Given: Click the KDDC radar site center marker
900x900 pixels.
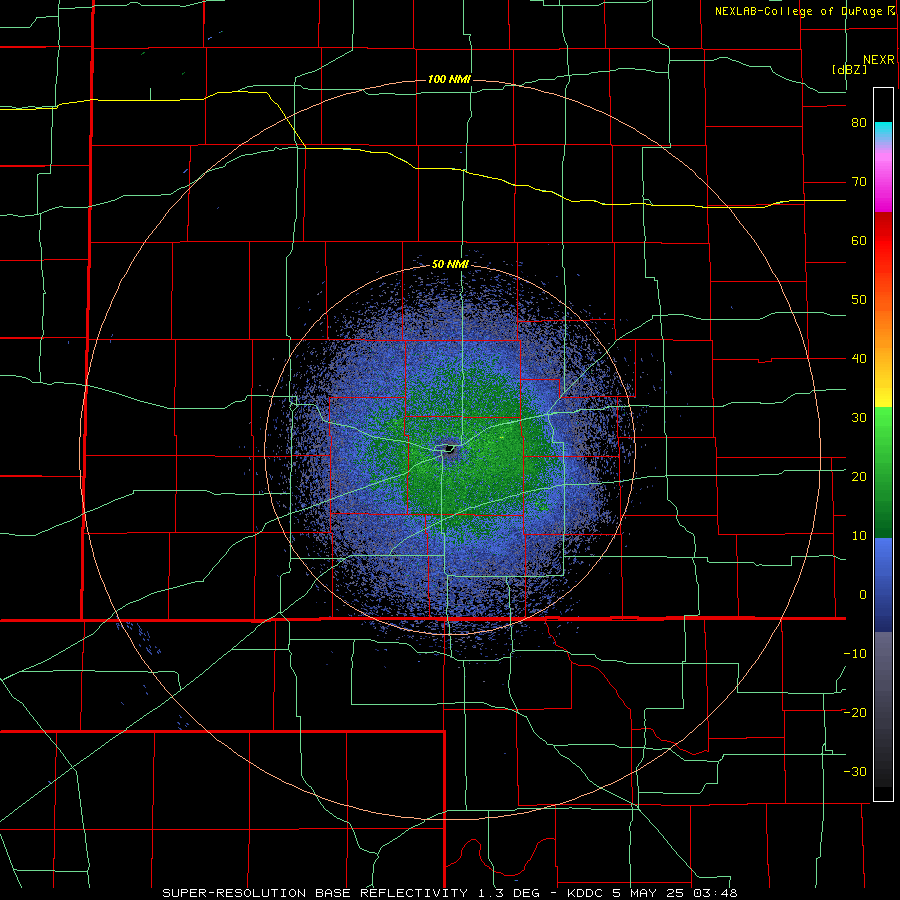Looking at the screenshot, I should click(449, 448).
